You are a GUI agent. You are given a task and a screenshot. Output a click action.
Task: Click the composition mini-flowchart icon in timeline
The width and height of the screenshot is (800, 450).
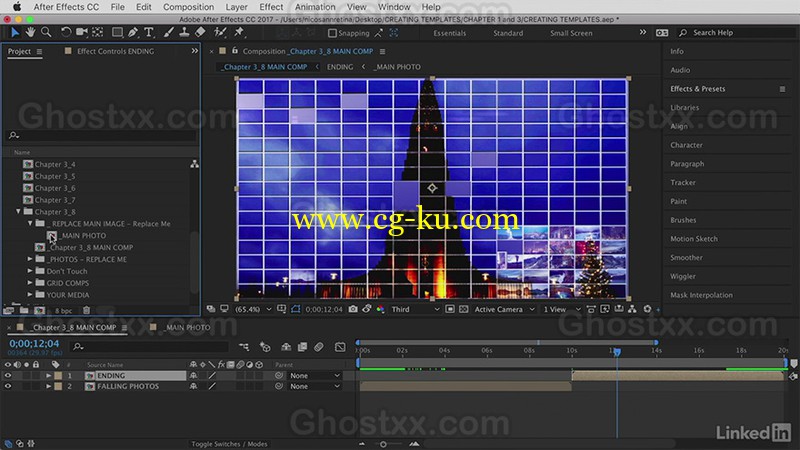click(244, 347)
